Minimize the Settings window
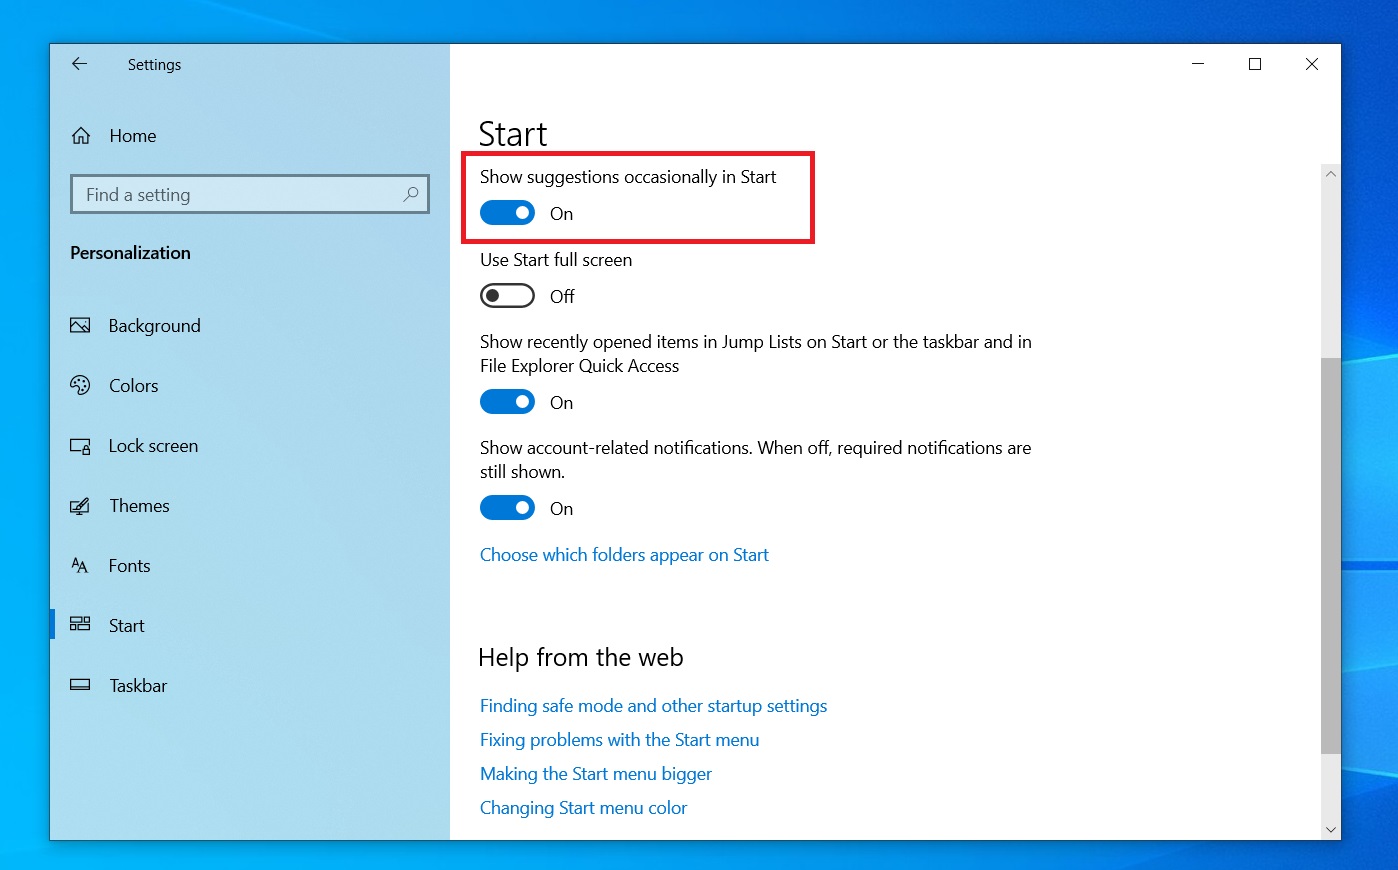 pos(1198,64)
